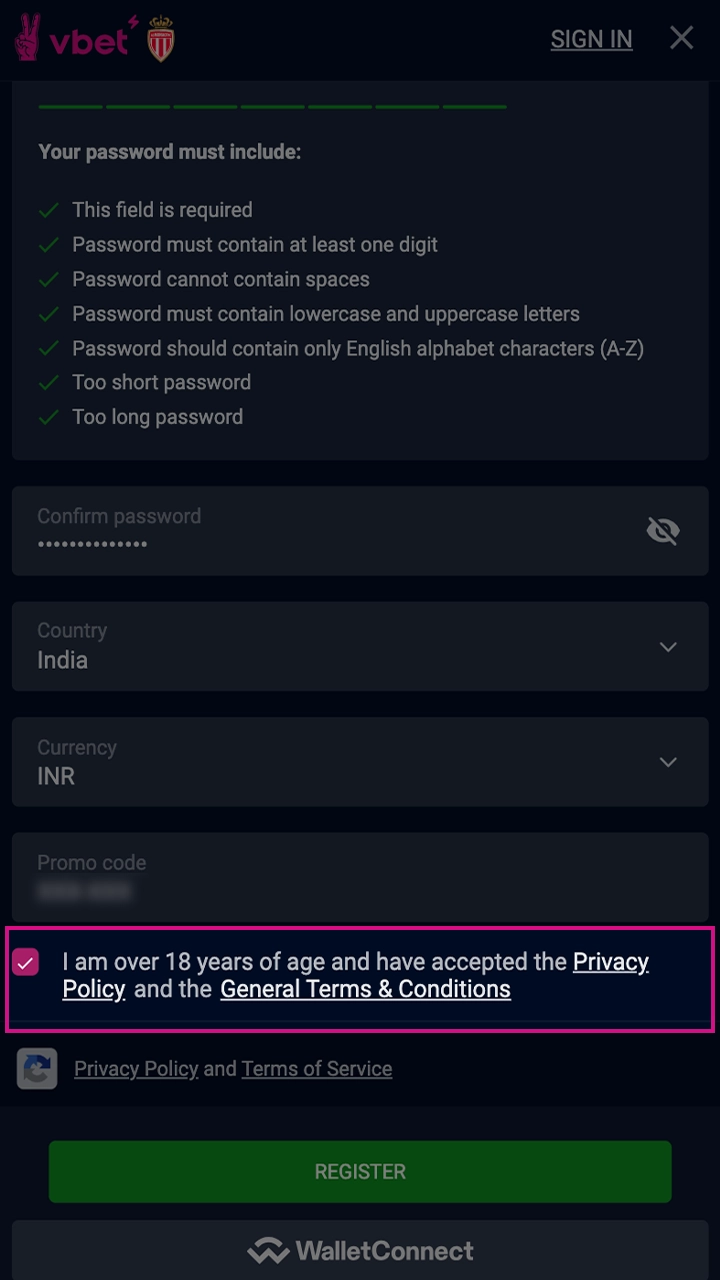Close the registration form with X
Image resolution: width=720 pixels, height=1280 pixels.
click(x=681, y=38)
